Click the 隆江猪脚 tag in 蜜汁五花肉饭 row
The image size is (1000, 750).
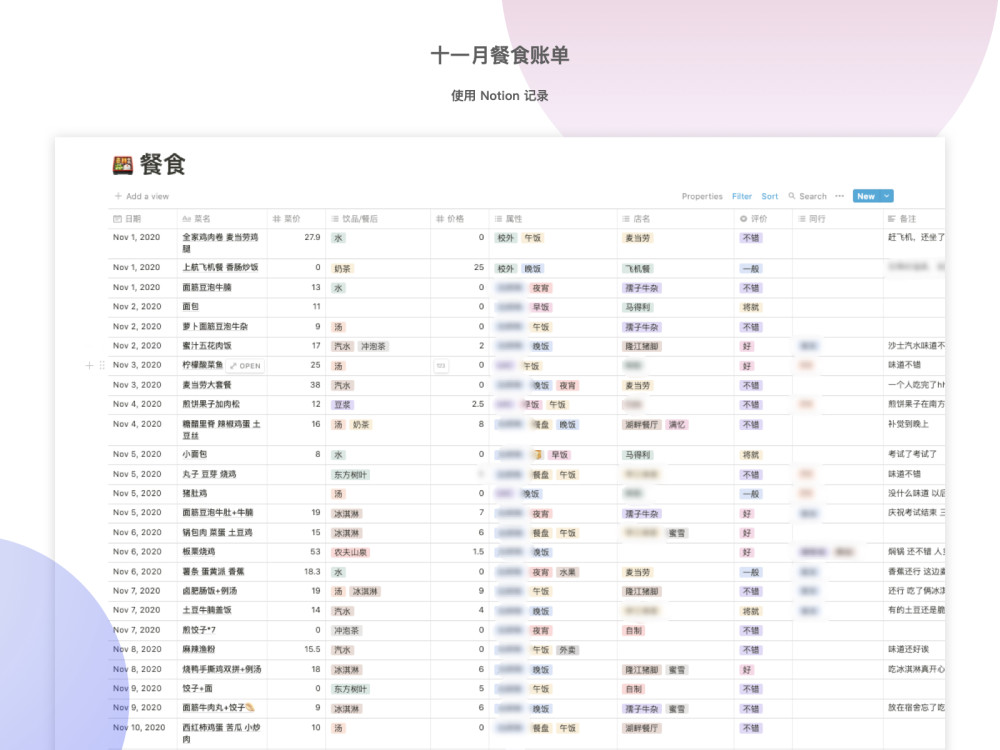click(642, 347)
